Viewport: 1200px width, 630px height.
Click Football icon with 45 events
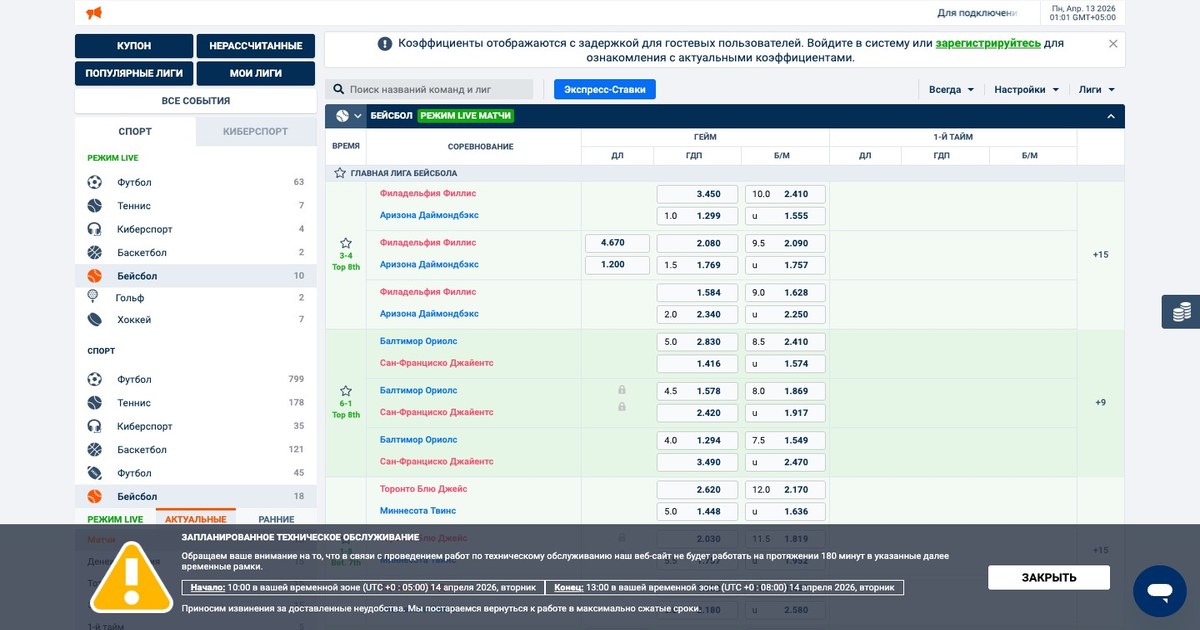tap(95, 473)
